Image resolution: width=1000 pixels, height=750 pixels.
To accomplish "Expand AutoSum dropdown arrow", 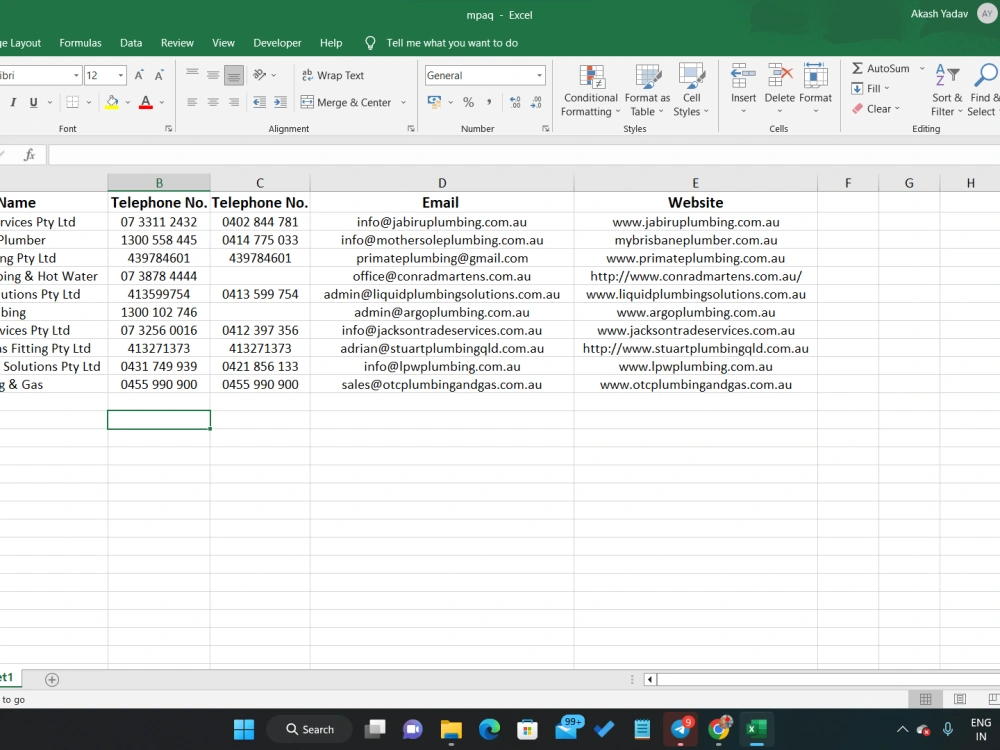I will coord(921,68).
